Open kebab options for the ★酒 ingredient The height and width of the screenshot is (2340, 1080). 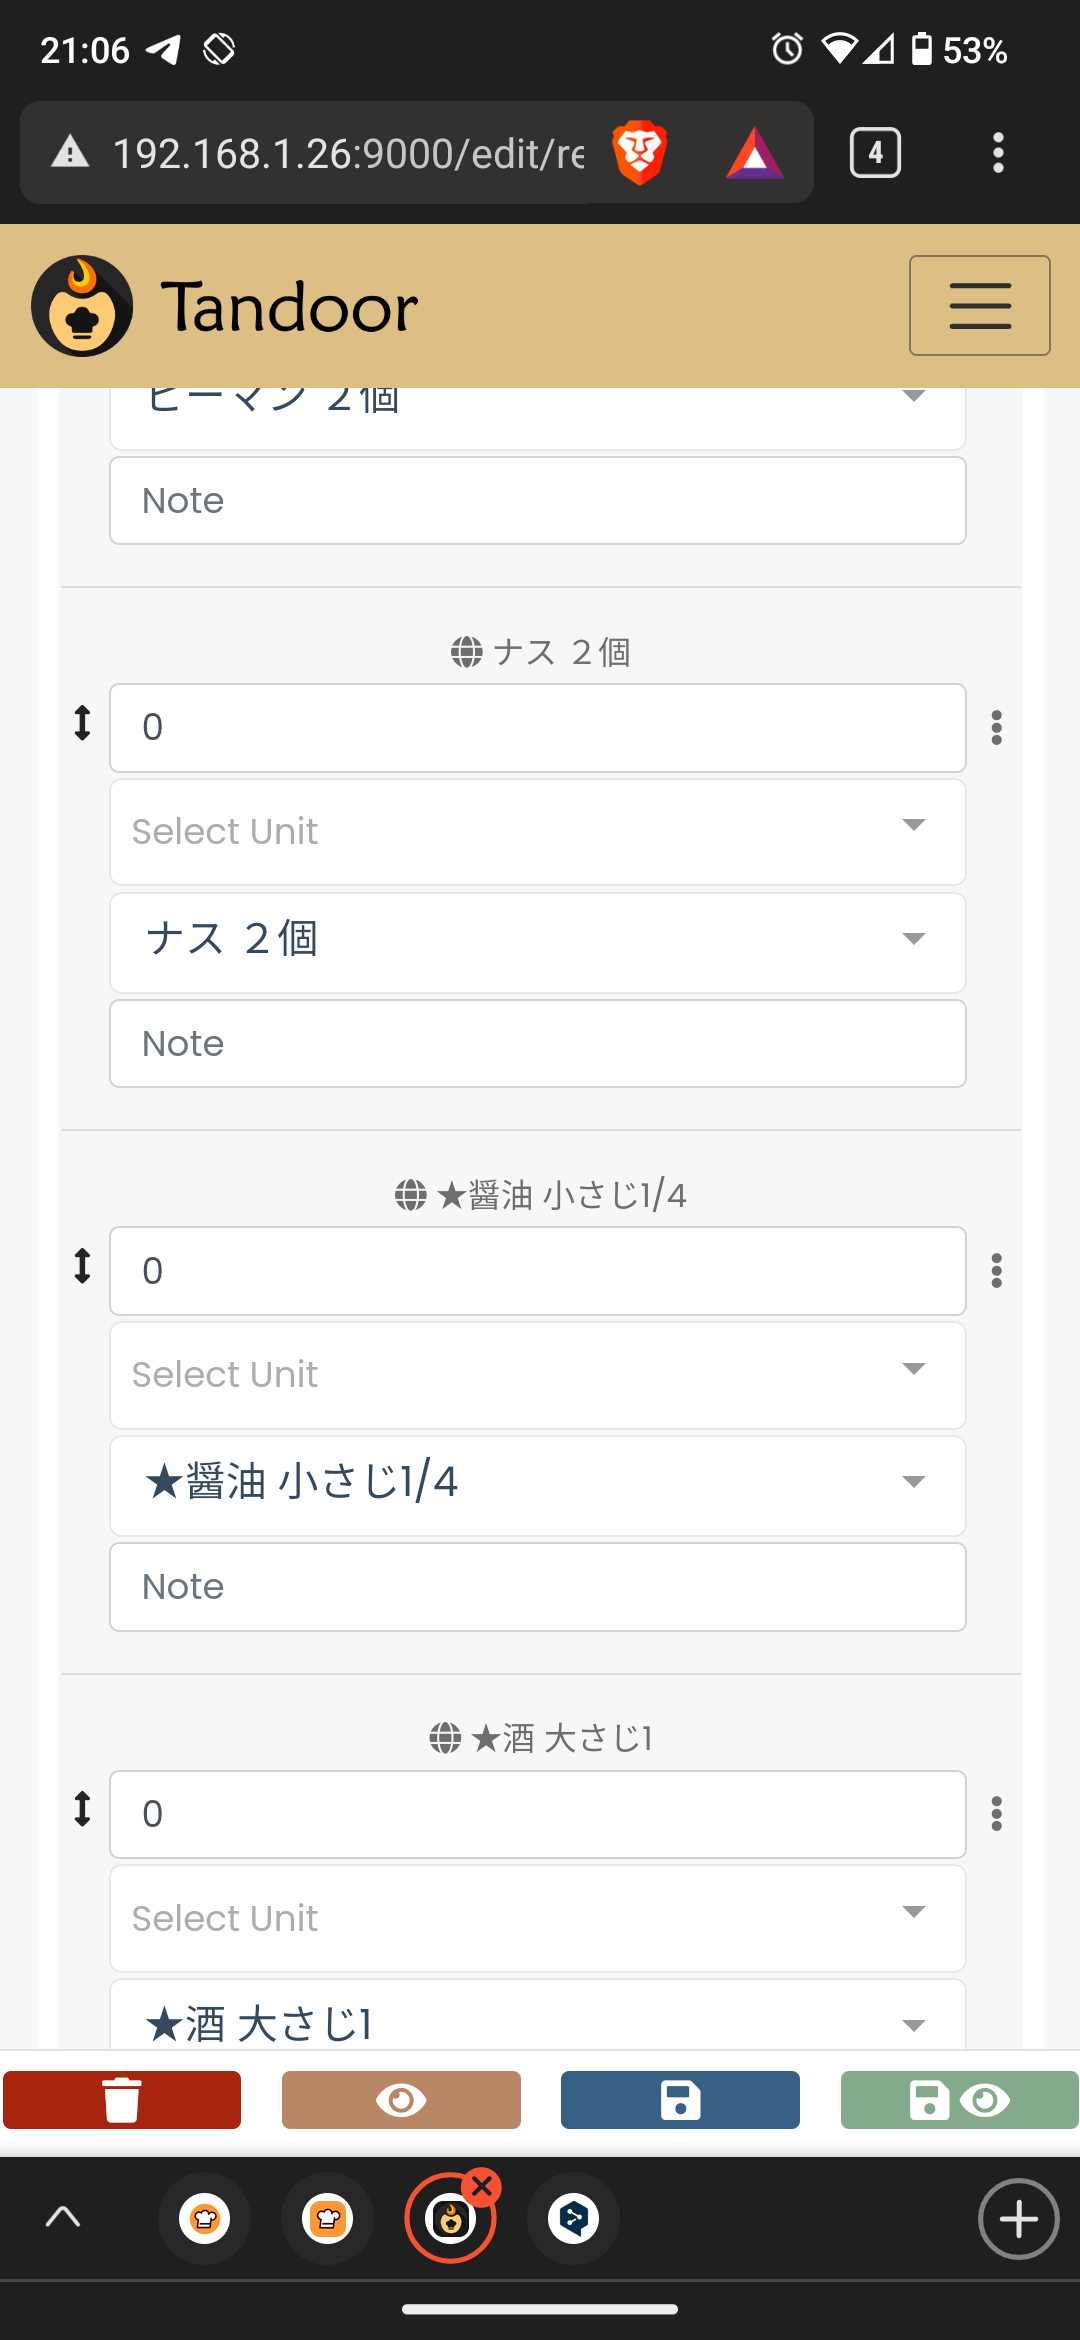(x=996, y=1814)
